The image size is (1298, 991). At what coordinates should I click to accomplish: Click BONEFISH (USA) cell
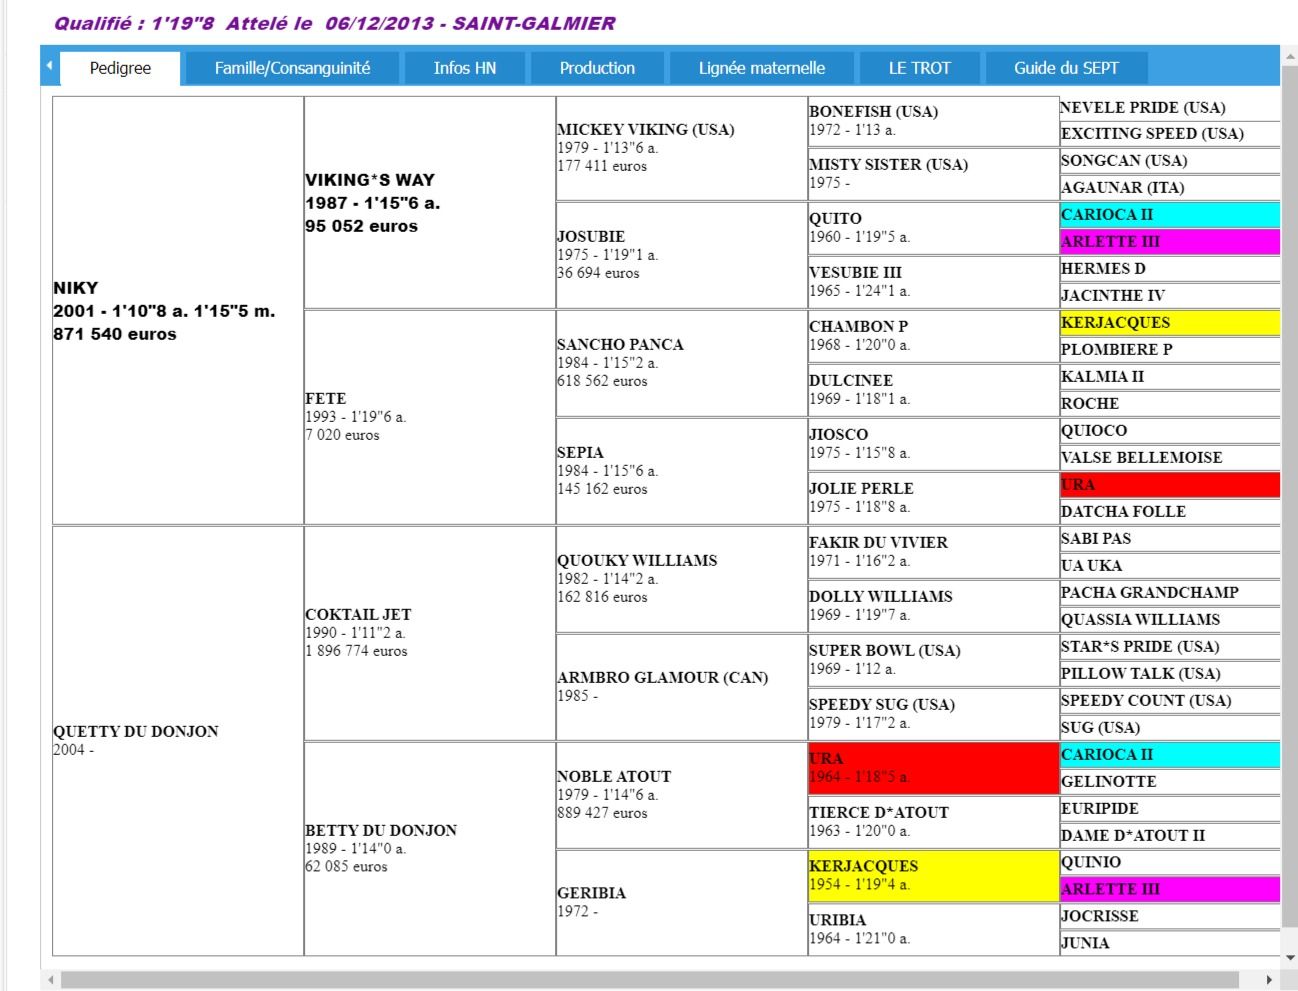tap(934, 121)
